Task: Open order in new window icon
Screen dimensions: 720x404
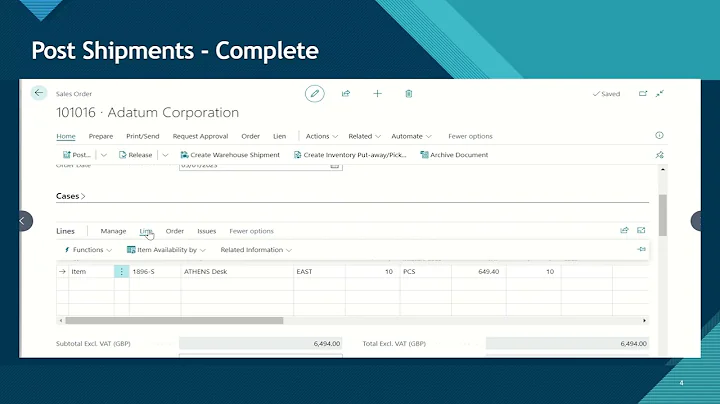Action: coord(643,94)
